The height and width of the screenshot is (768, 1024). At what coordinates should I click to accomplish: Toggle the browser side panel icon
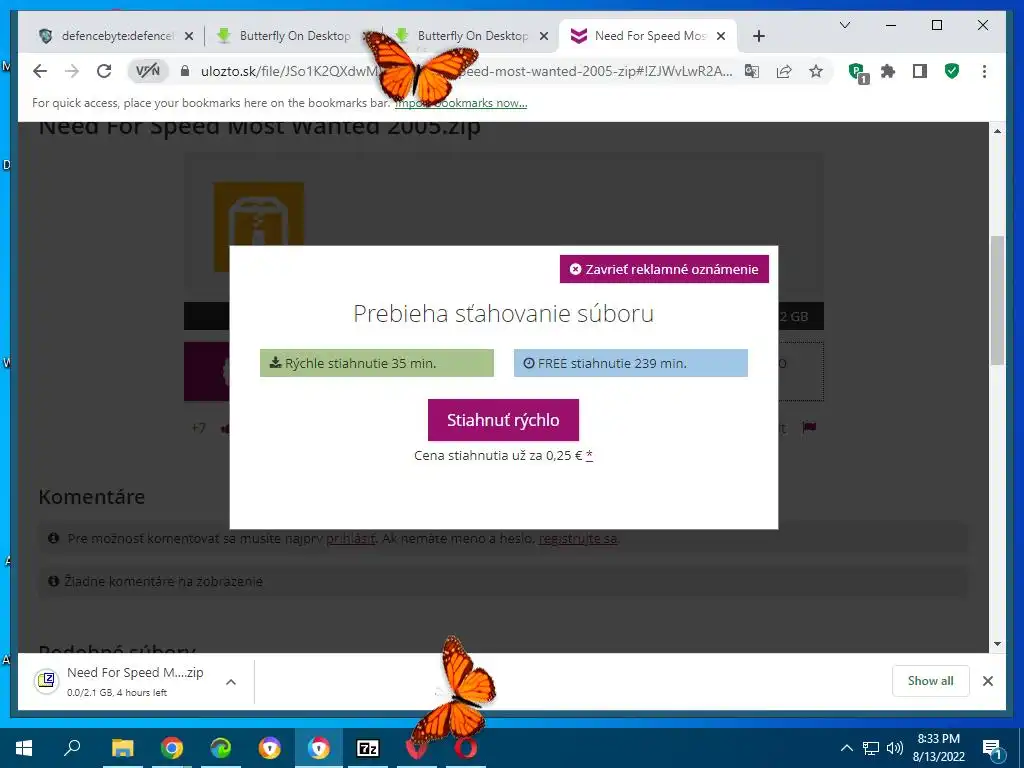(920, 71)
